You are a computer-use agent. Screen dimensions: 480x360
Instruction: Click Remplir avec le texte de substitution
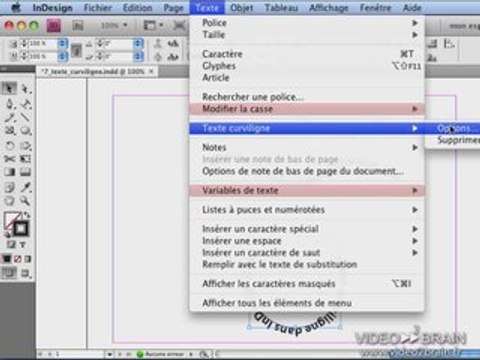pyautogui.click(x=307, y=265)
